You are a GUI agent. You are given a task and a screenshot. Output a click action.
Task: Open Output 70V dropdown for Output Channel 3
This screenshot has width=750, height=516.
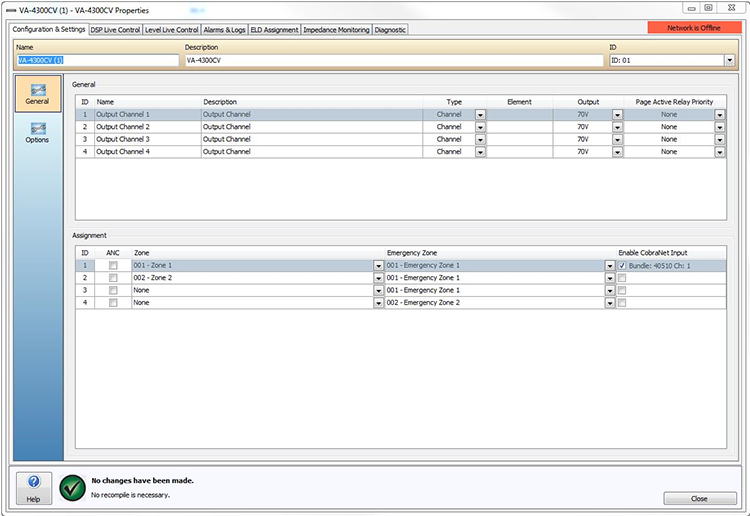tap(618, 140)
